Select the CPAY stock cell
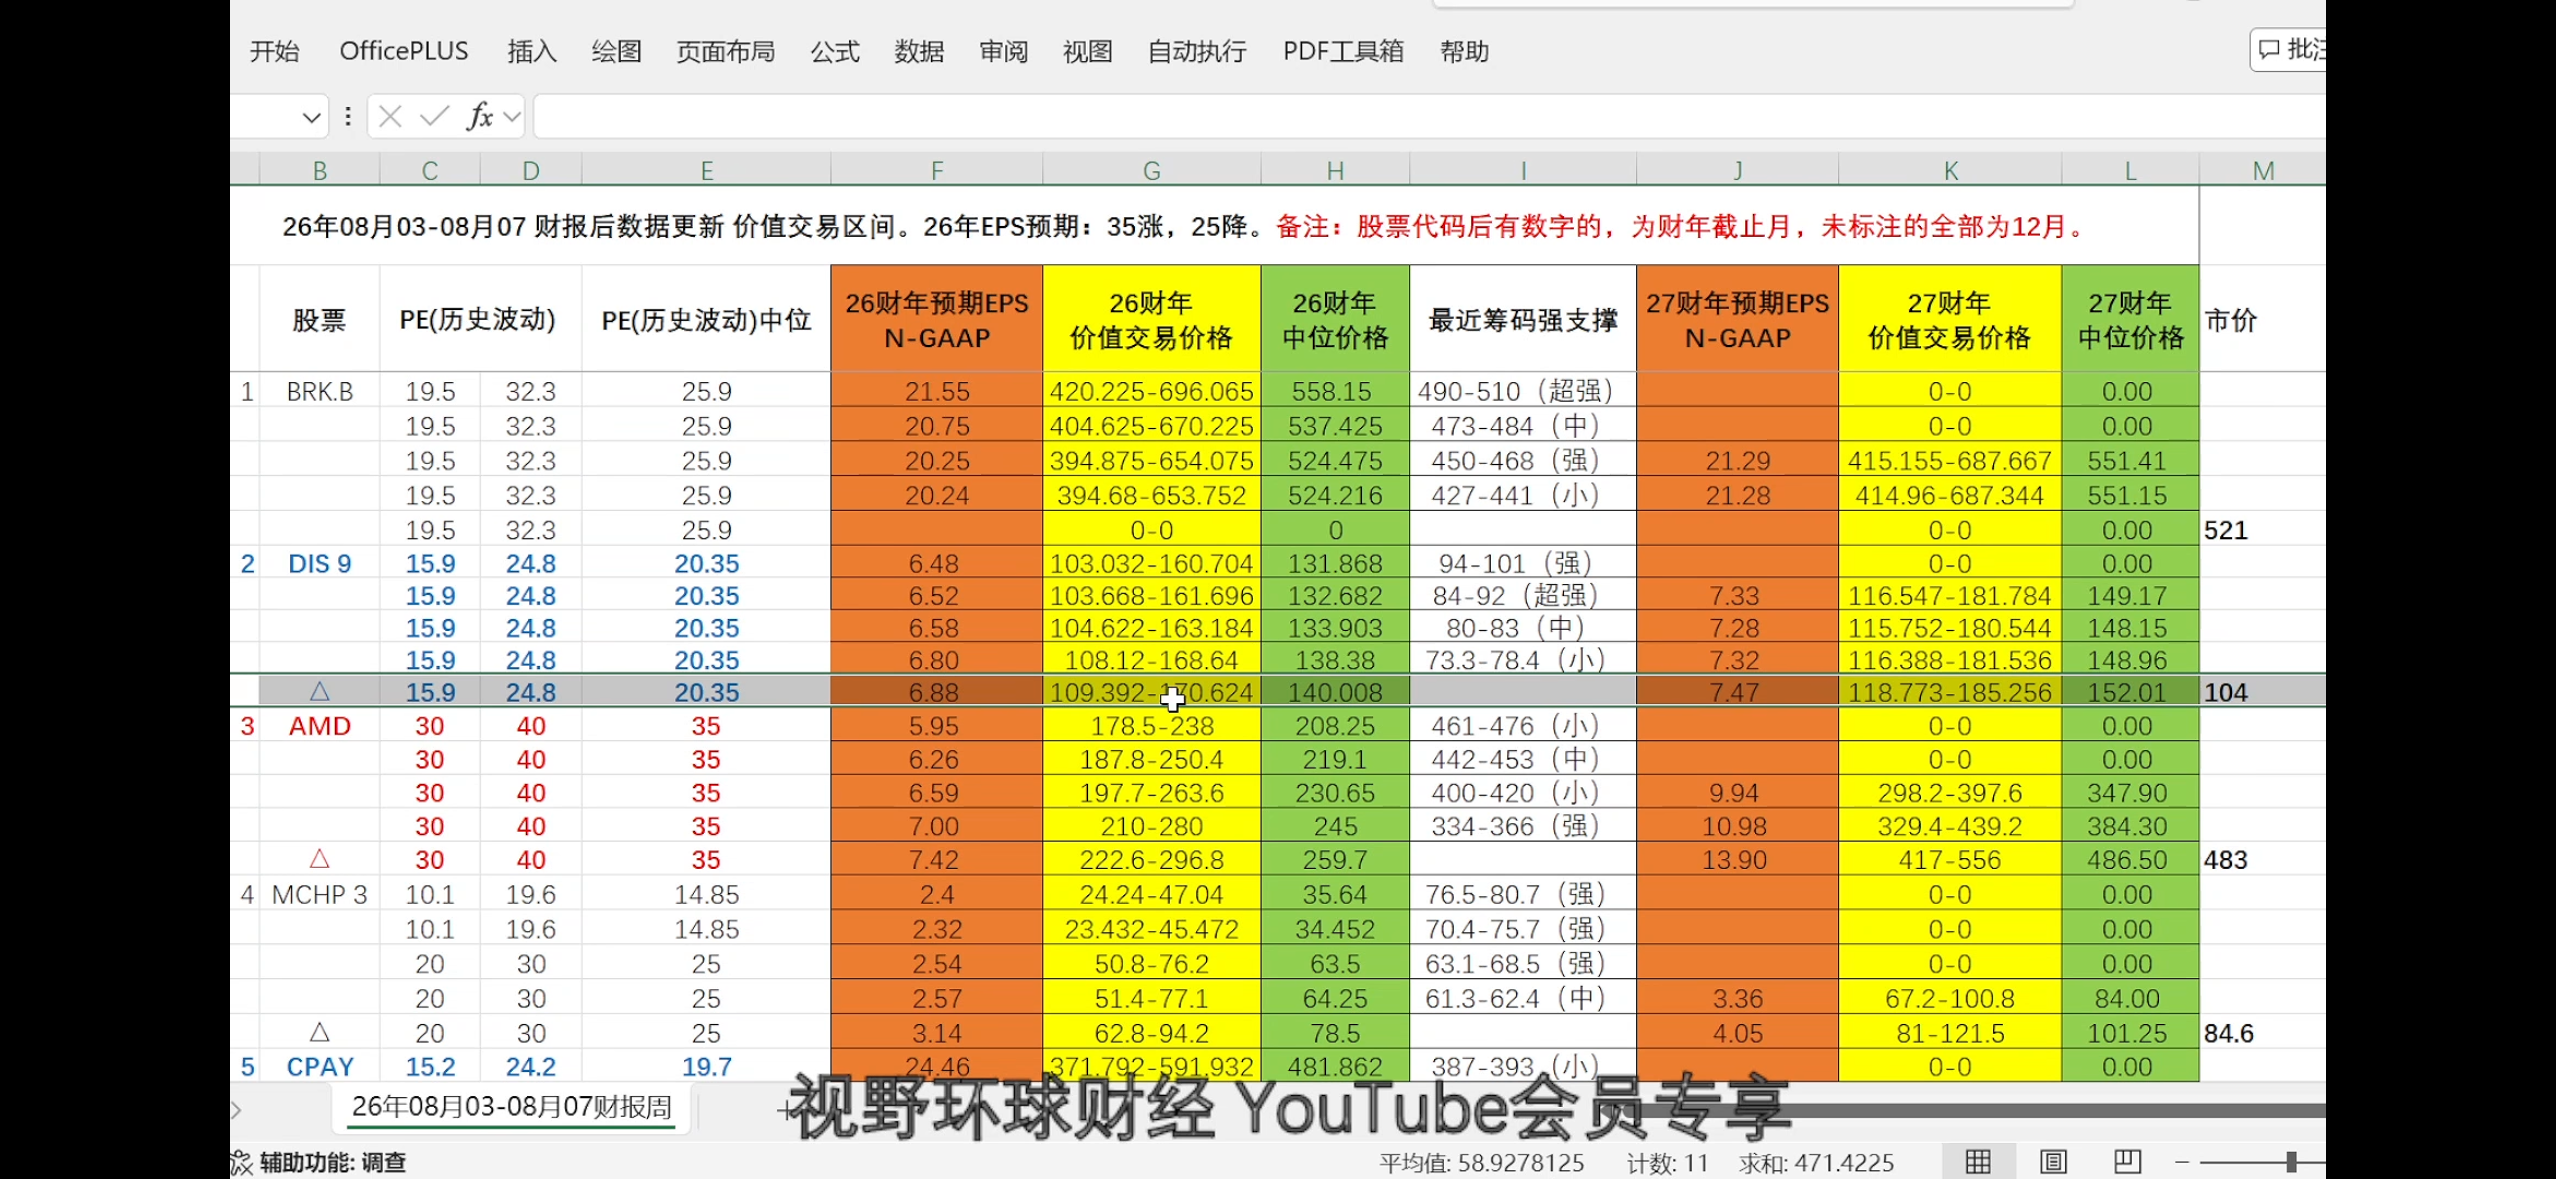 (319, 1067)
